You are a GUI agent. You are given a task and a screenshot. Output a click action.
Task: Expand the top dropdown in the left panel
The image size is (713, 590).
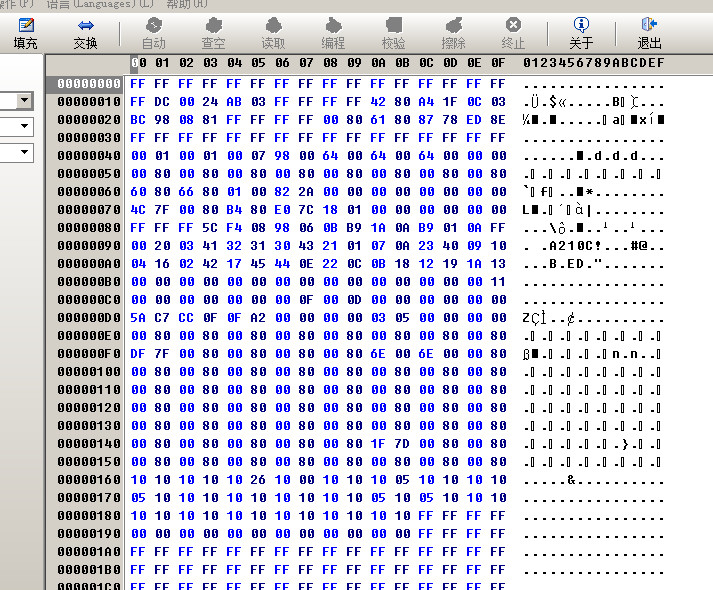coord(25,101)
